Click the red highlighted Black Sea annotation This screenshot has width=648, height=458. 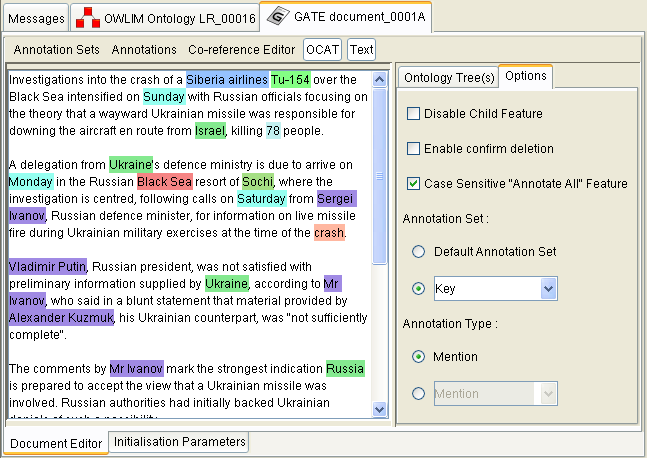[164, 181]
